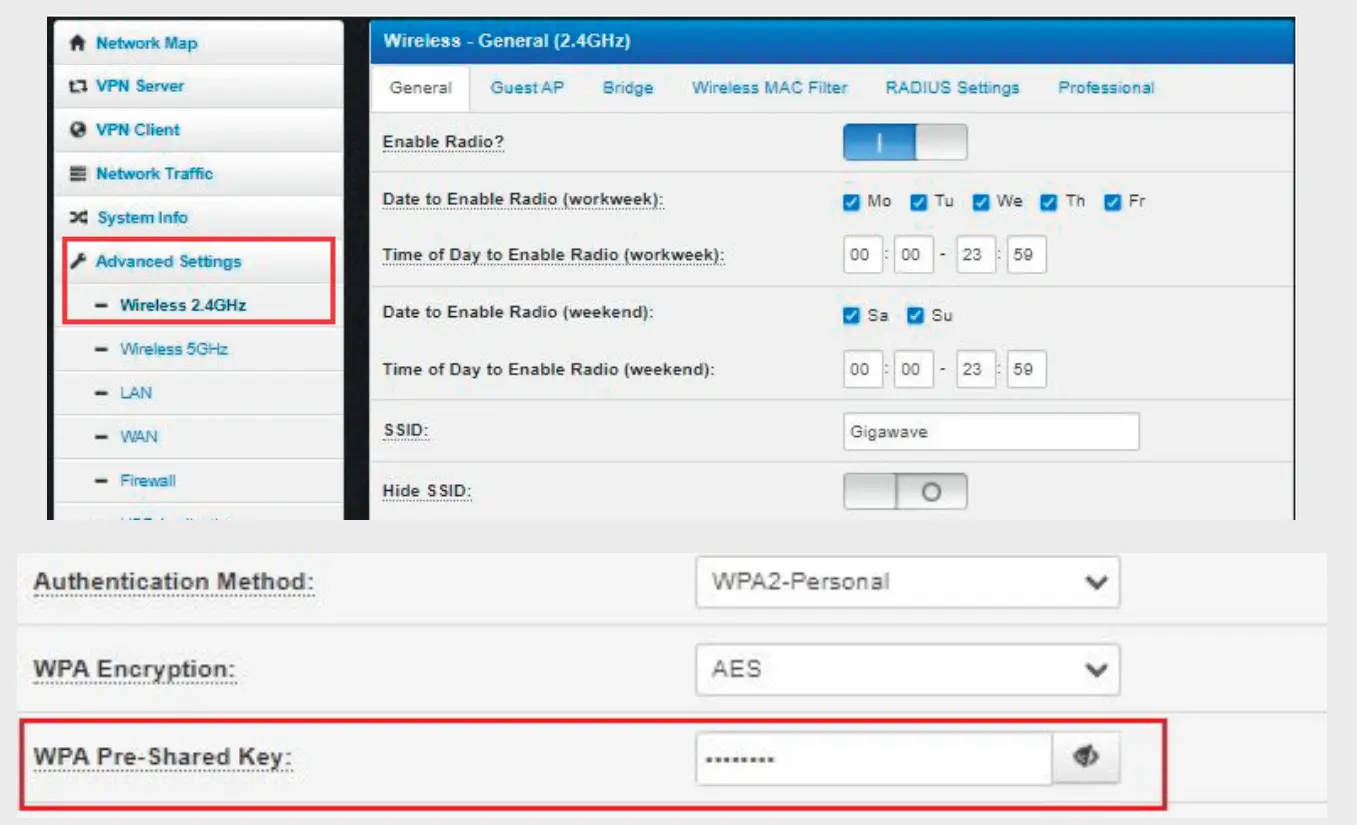Expand Advanced Settings in the sidebar
This screenshot has height=825, width=1357.
tap(198, 261)
